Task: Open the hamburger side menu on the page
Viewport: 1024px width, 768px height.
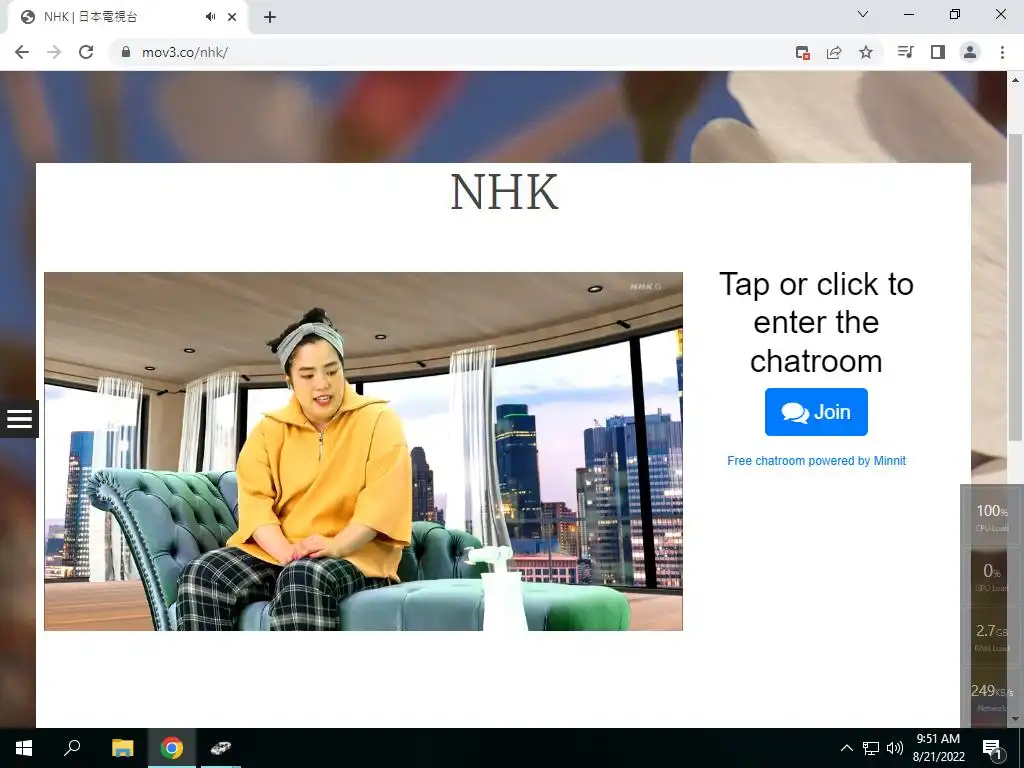Action: pos(19,419)
